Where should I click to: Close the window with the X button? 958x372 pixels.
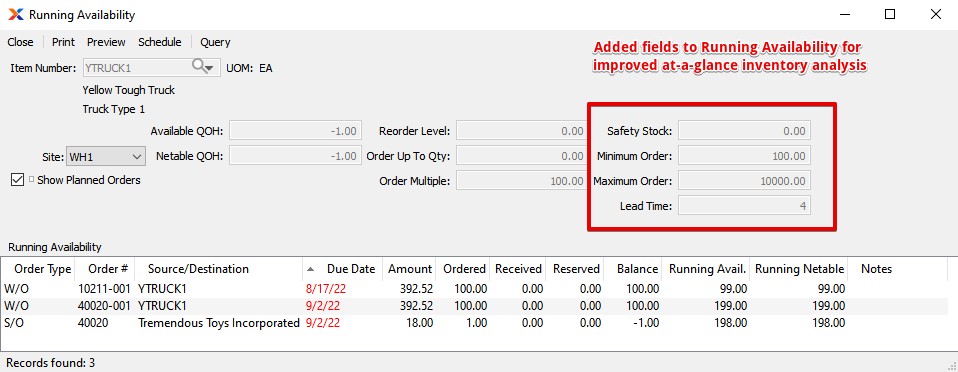(x=935, y=15)
